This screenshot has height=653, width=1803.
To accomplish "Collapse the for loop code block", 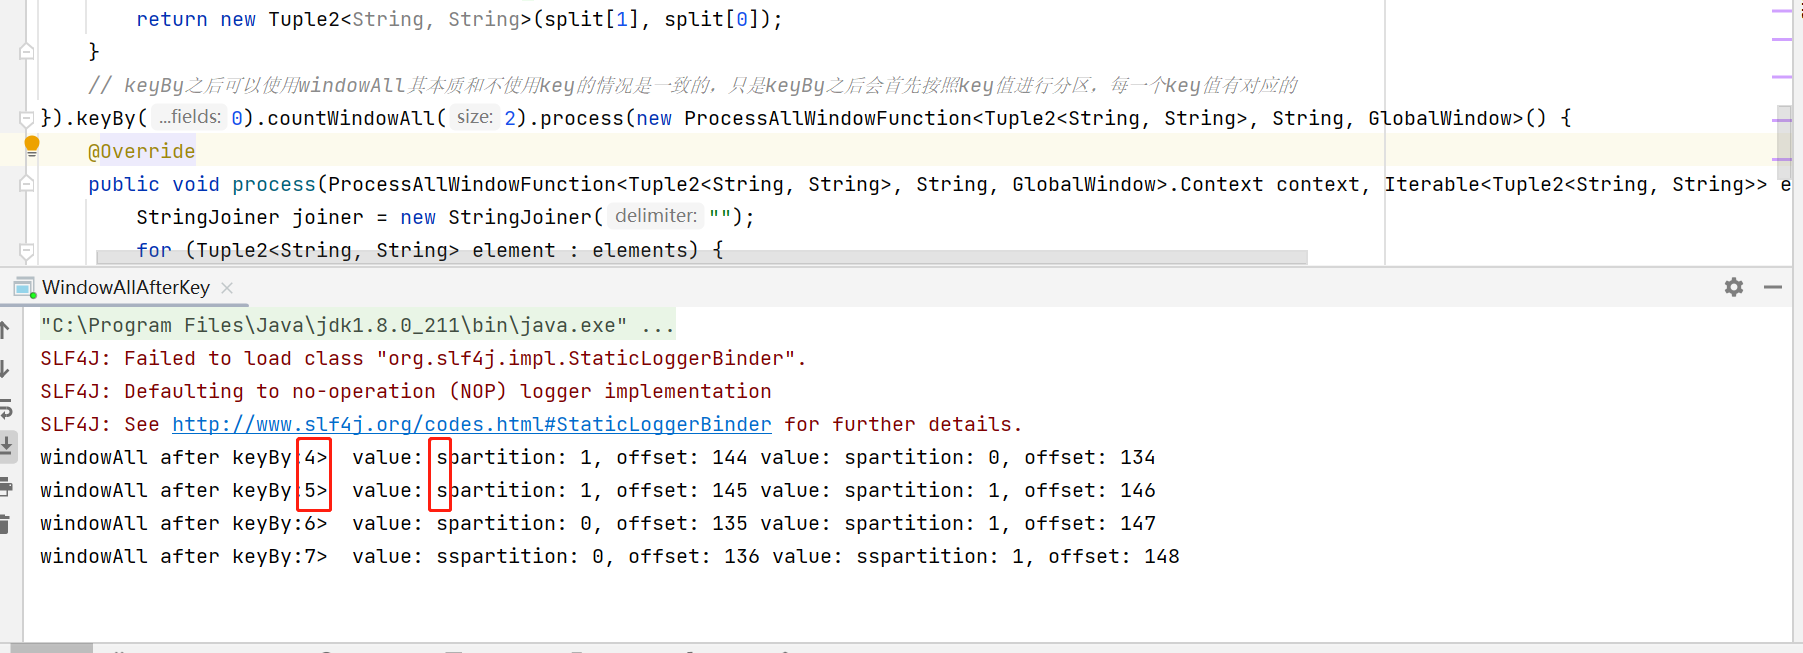I will 27,251.
